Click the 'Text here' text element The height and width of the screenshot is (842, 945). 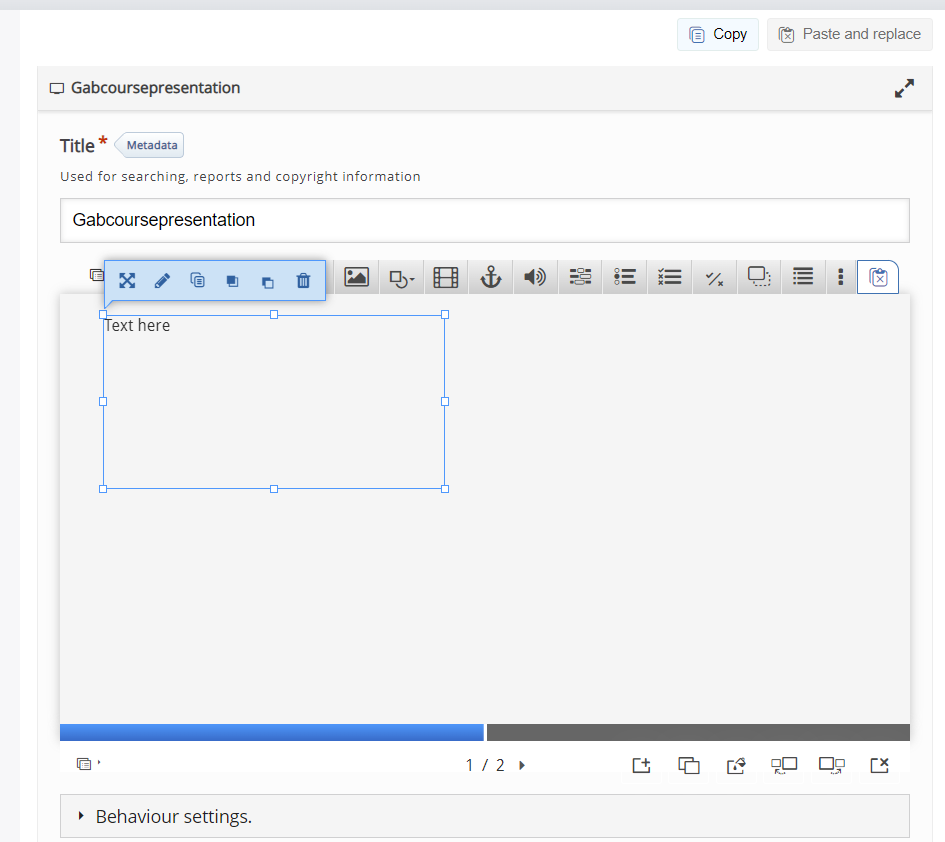coord(137,325)
